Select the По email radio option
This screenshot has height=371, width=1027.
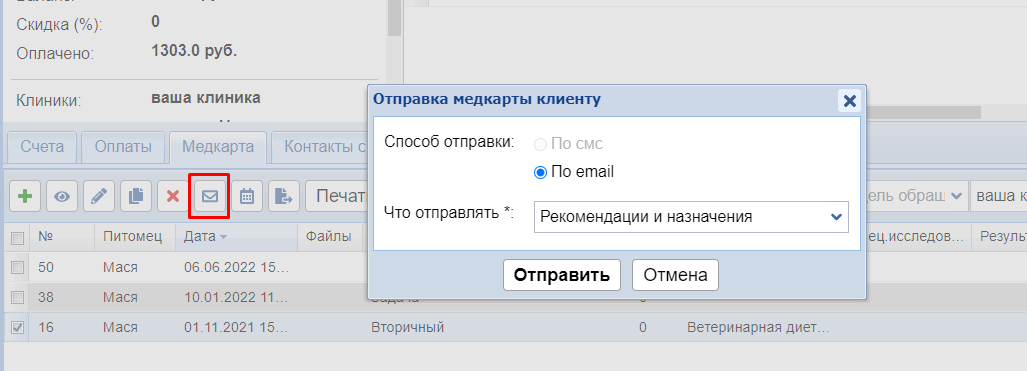click(x=540, y=172)
